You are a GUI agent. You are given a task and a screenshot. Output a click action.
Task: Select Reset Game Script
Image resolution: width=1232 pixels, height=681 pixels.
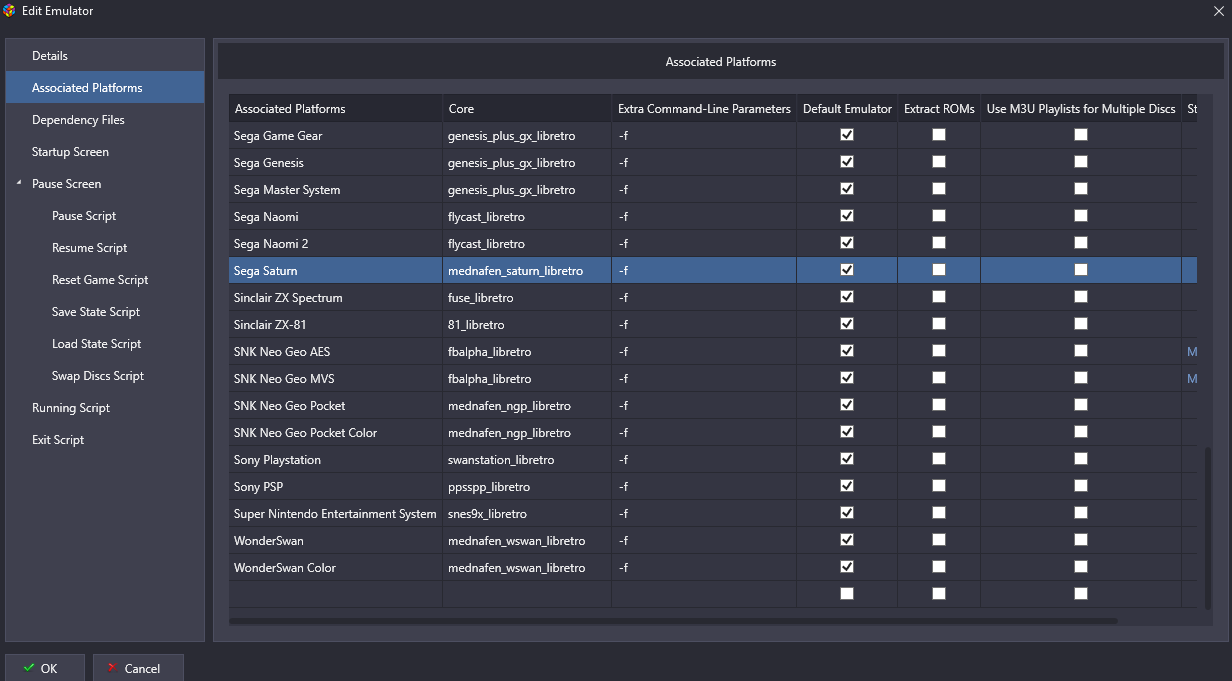(100, 280)
